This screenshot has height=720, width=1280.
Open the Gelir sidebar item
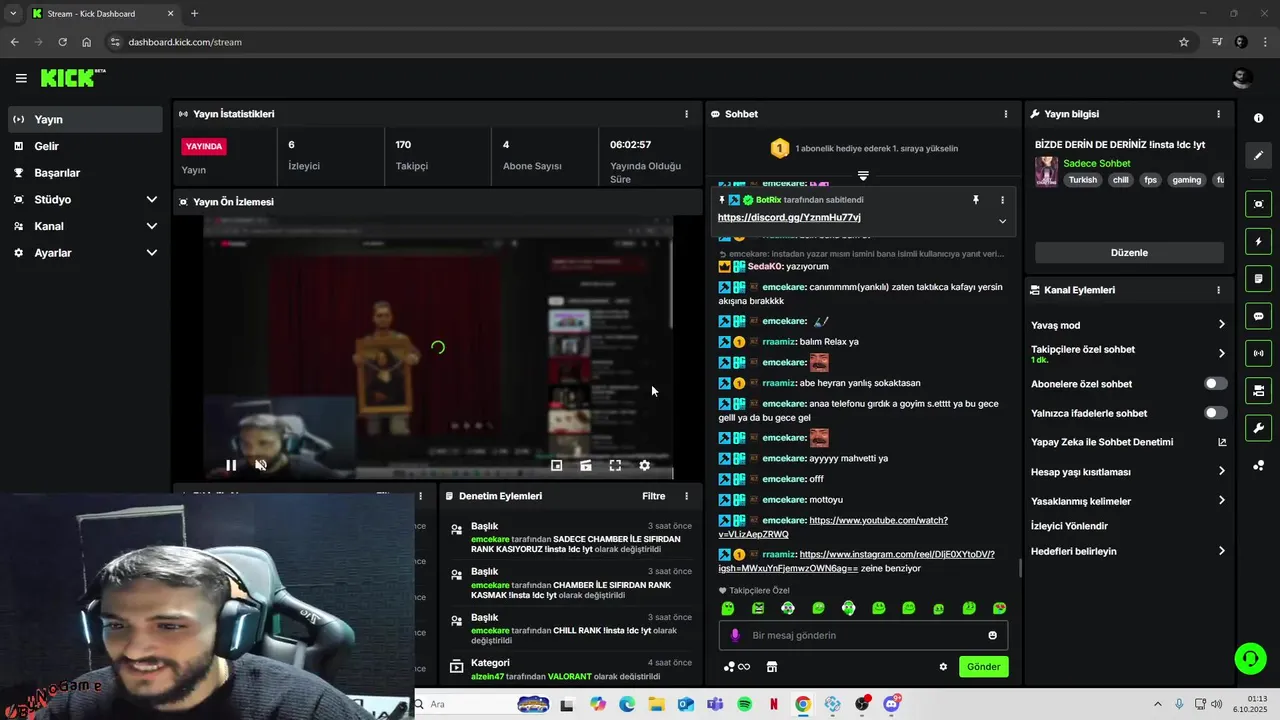point(85,146)
